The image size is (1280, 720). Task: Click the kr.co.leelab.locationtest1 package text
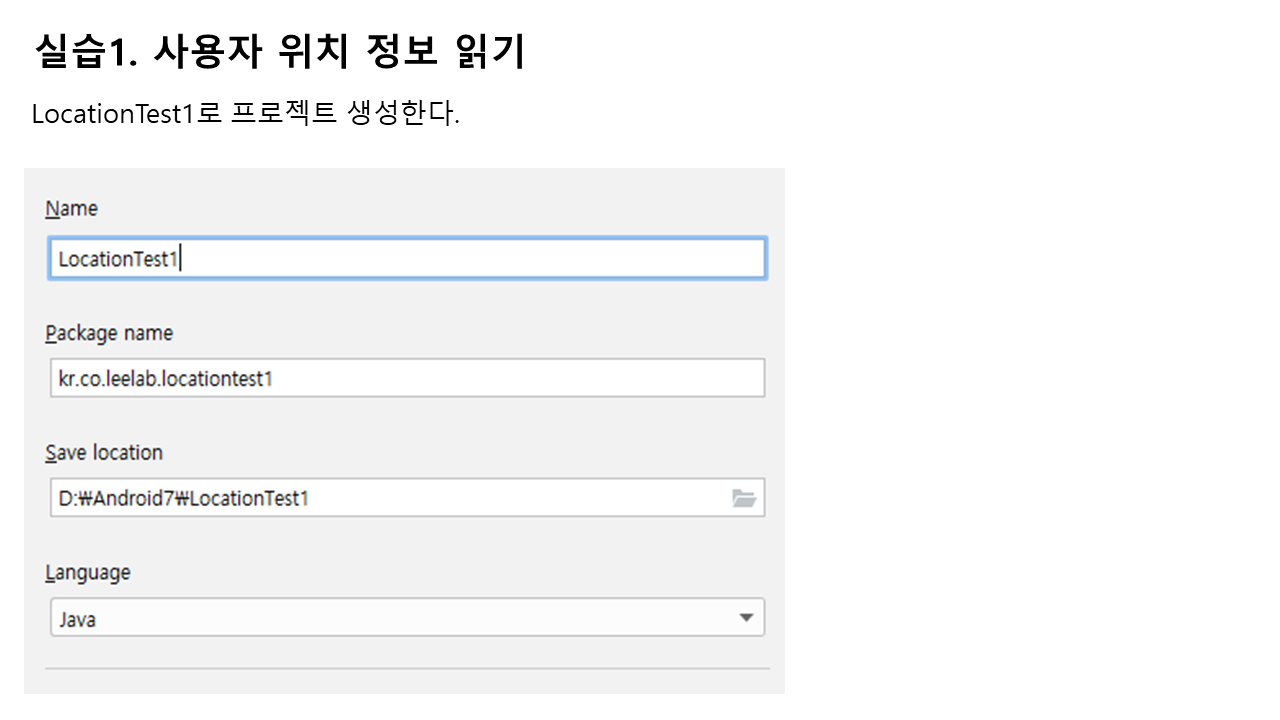[x=166, y=379]
